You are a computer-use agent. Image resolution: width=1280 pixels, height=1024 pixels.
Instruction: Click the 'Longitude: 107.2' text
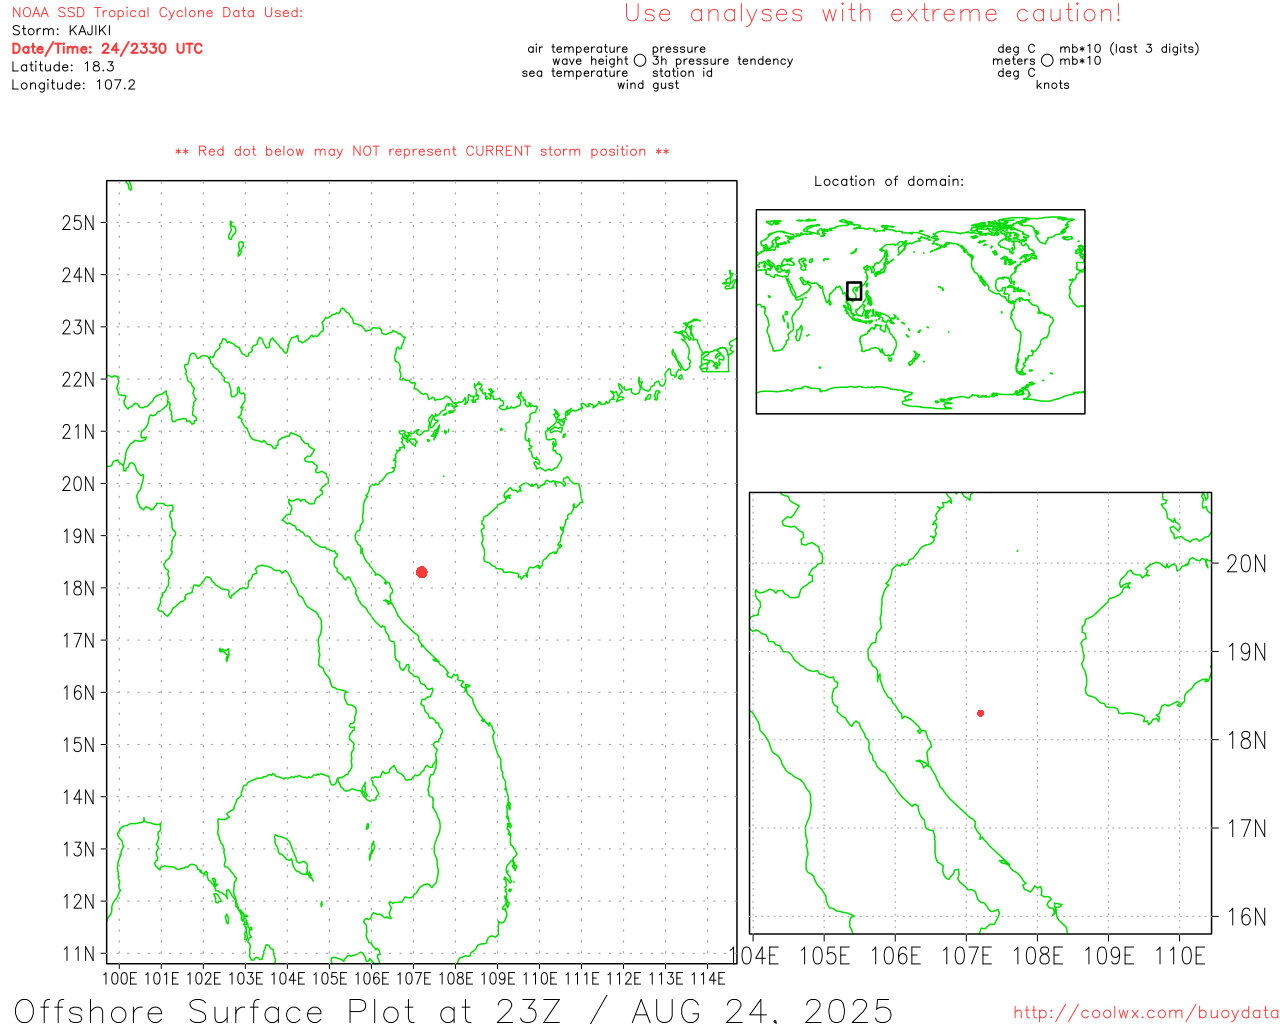click(73, 84)
